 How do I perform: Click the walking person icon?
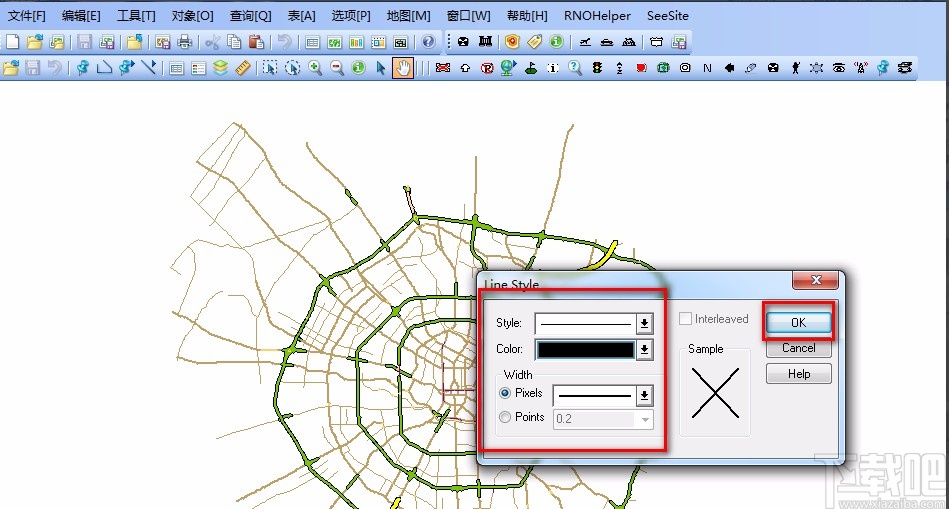coord(795,68)
